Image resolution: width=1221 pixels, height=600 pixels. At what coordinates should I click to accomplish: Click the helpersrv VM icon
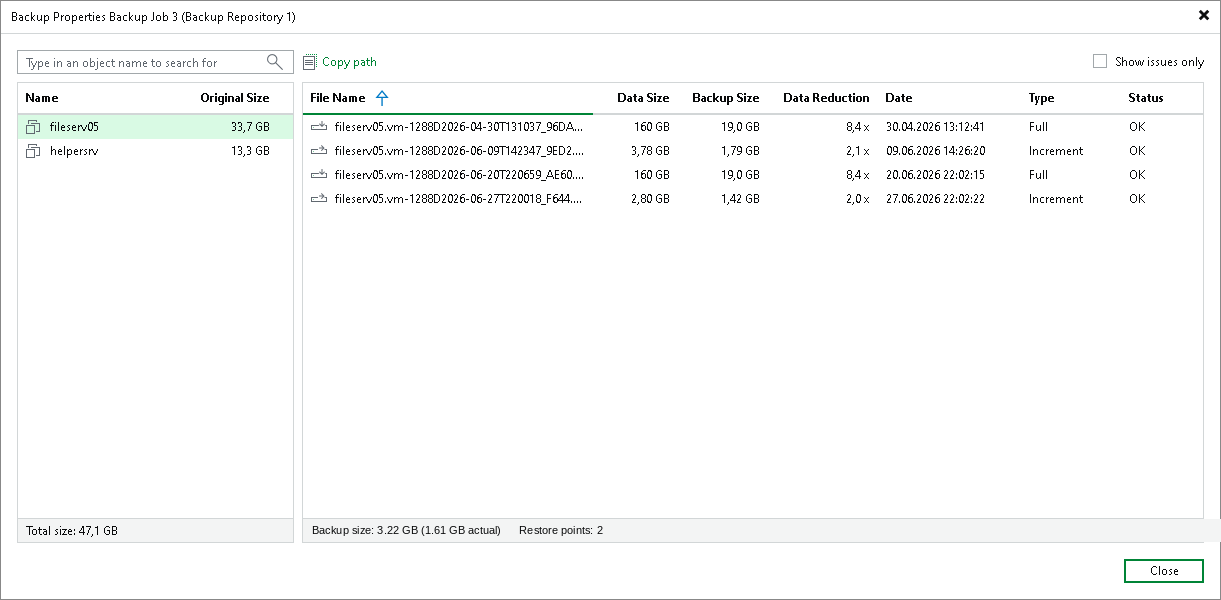pyautogui.click(x=33, y=151)
